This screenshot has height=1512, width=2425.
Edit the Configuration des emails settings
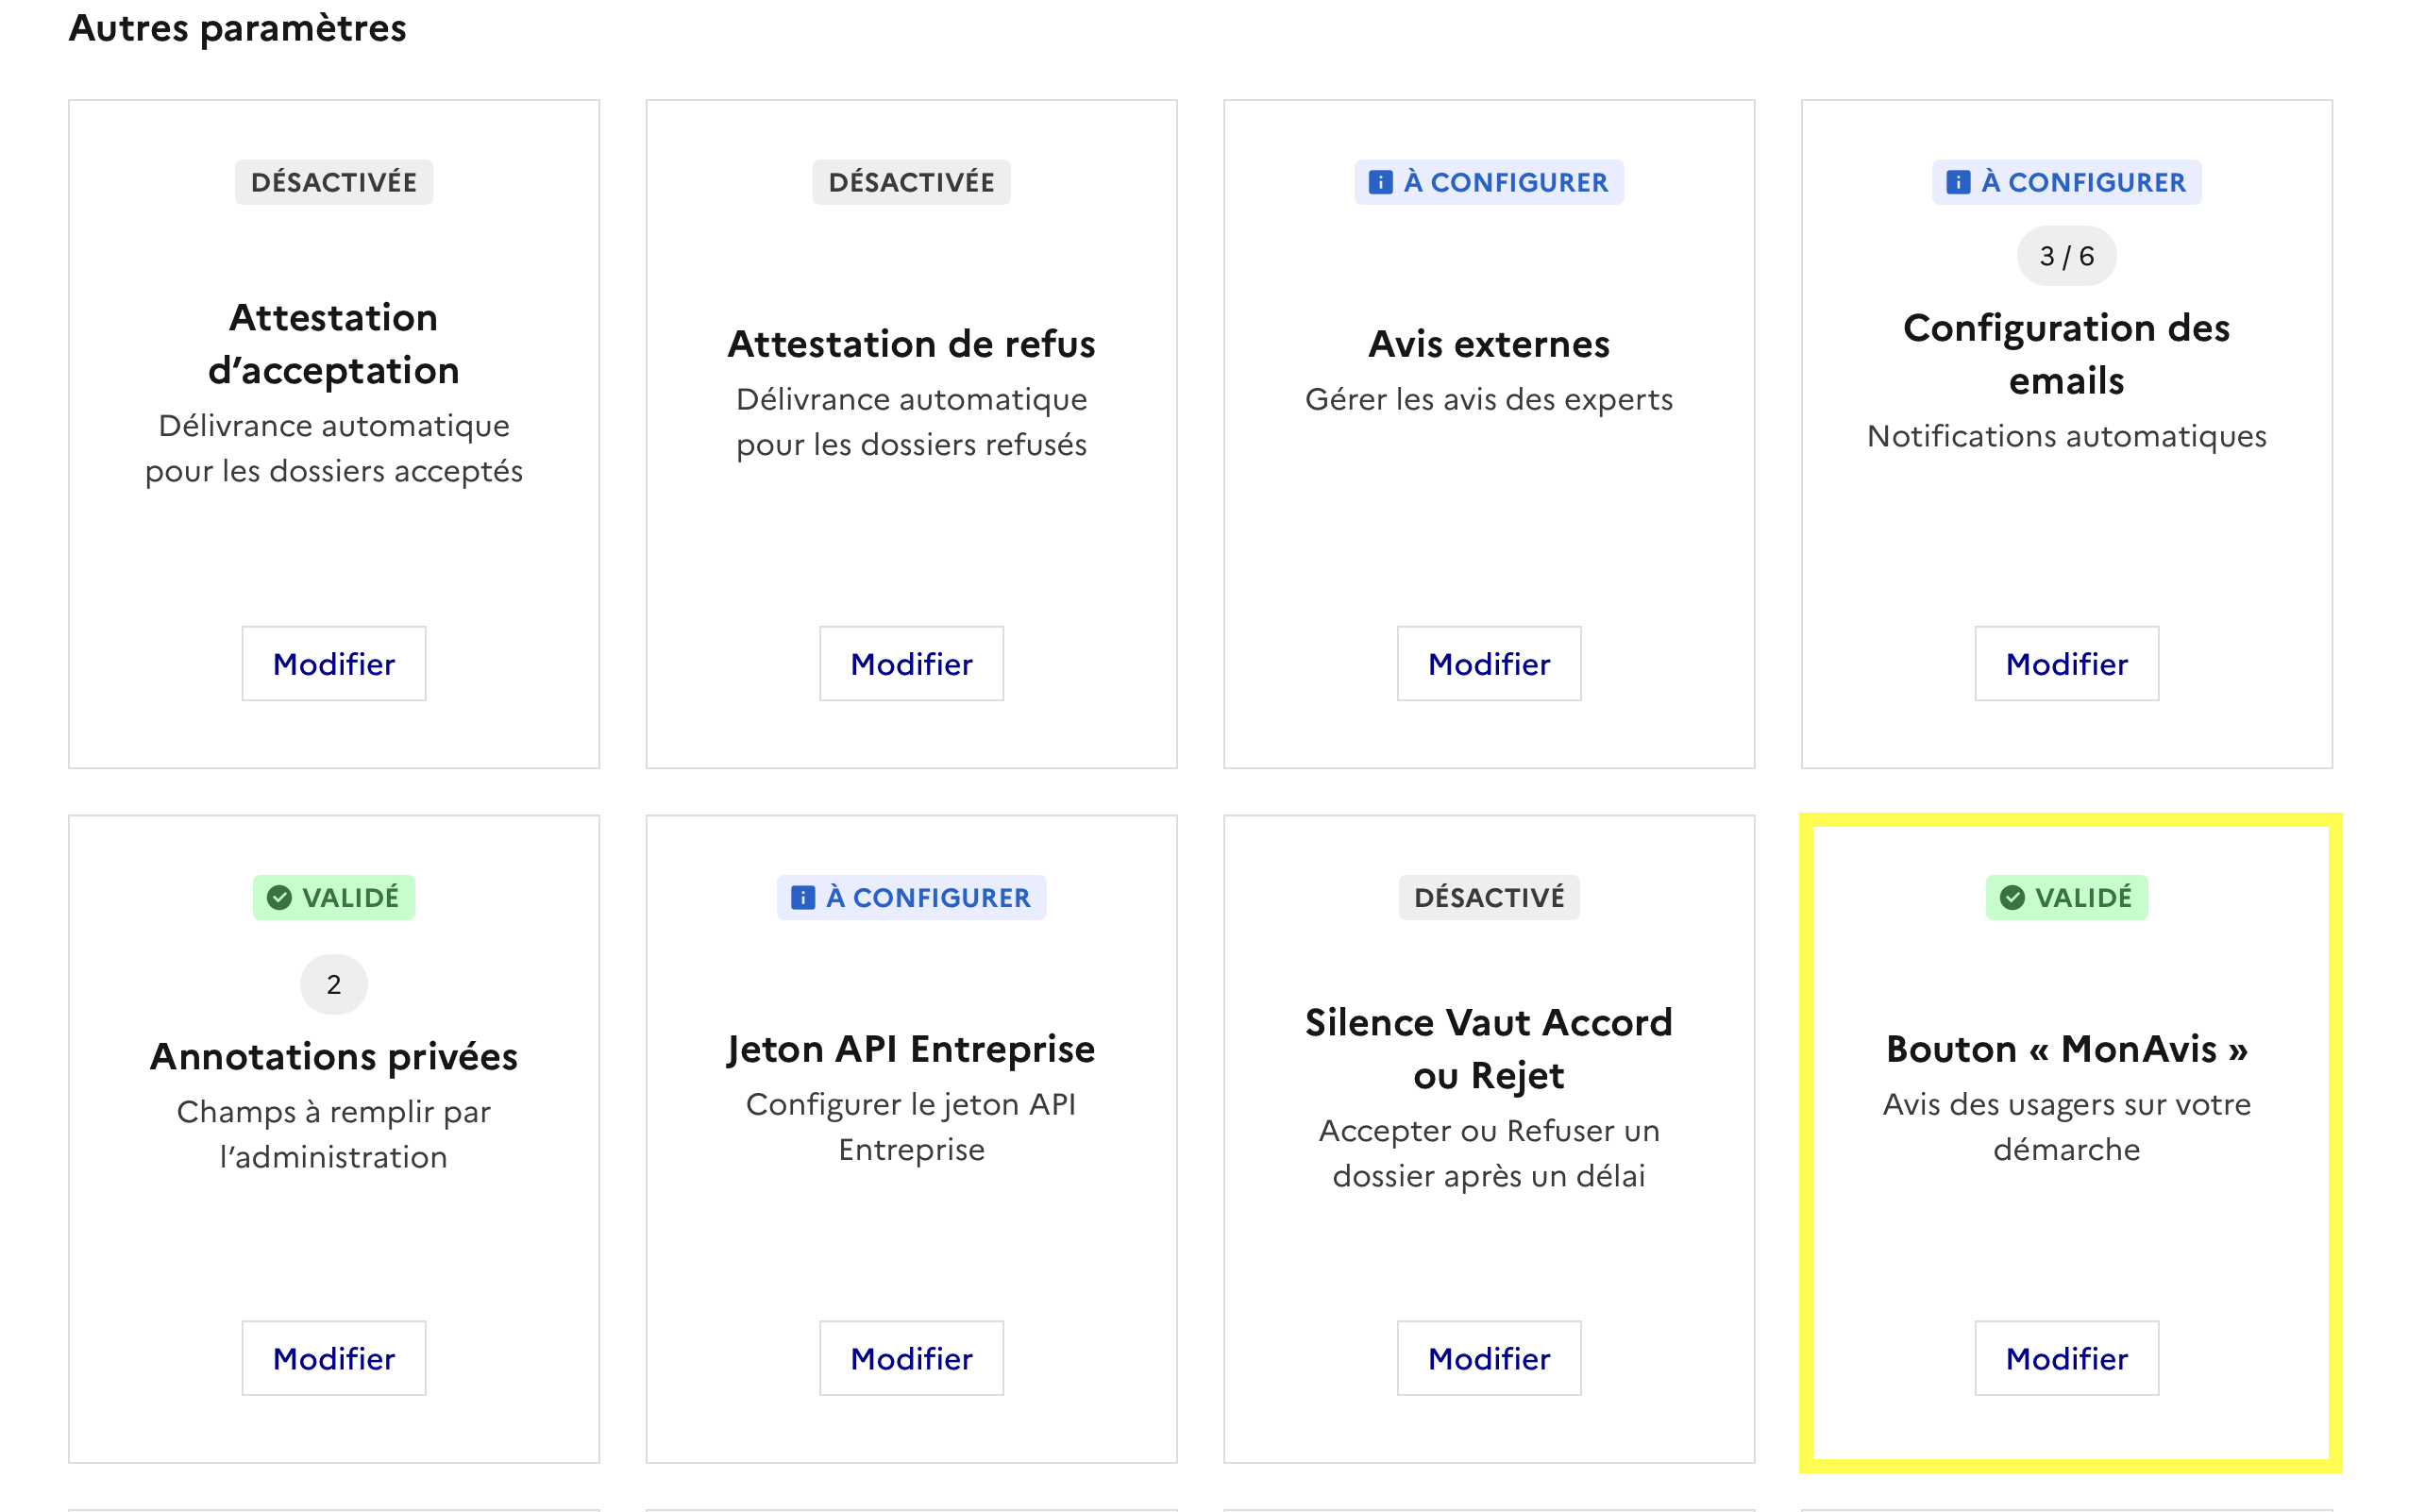pyautogui.click(x=2066, y=664)
